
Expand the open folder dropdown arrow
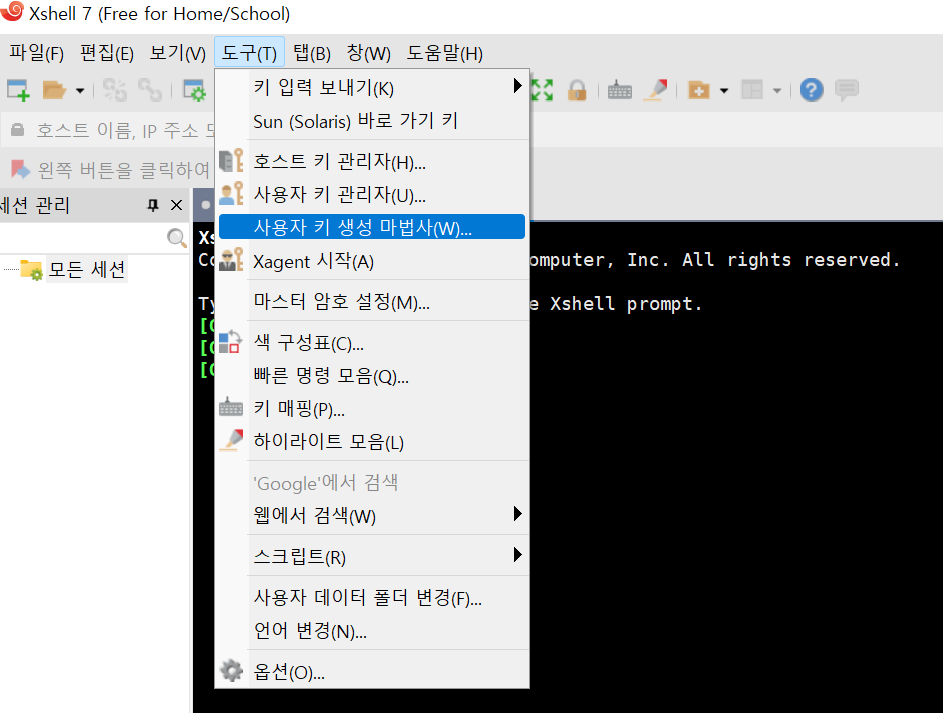point(80,91)
